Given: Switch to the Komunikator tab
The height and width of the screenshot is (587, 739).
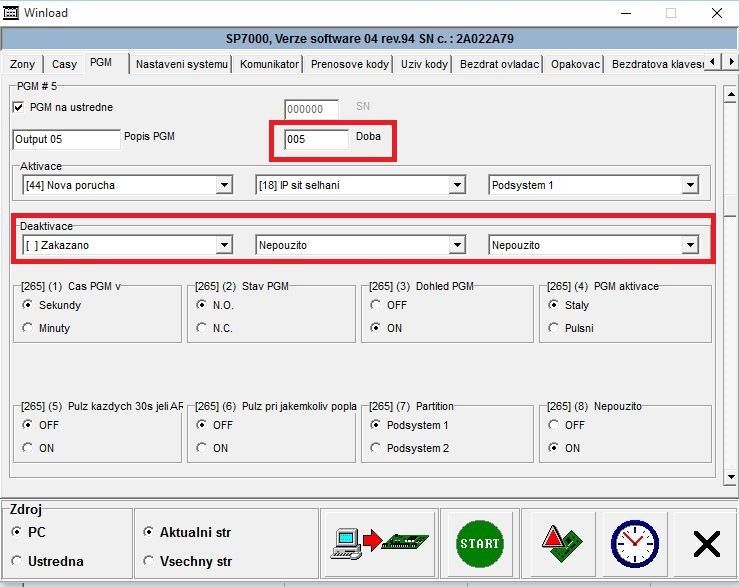Looking at the screenshot, I should [269, 63].
